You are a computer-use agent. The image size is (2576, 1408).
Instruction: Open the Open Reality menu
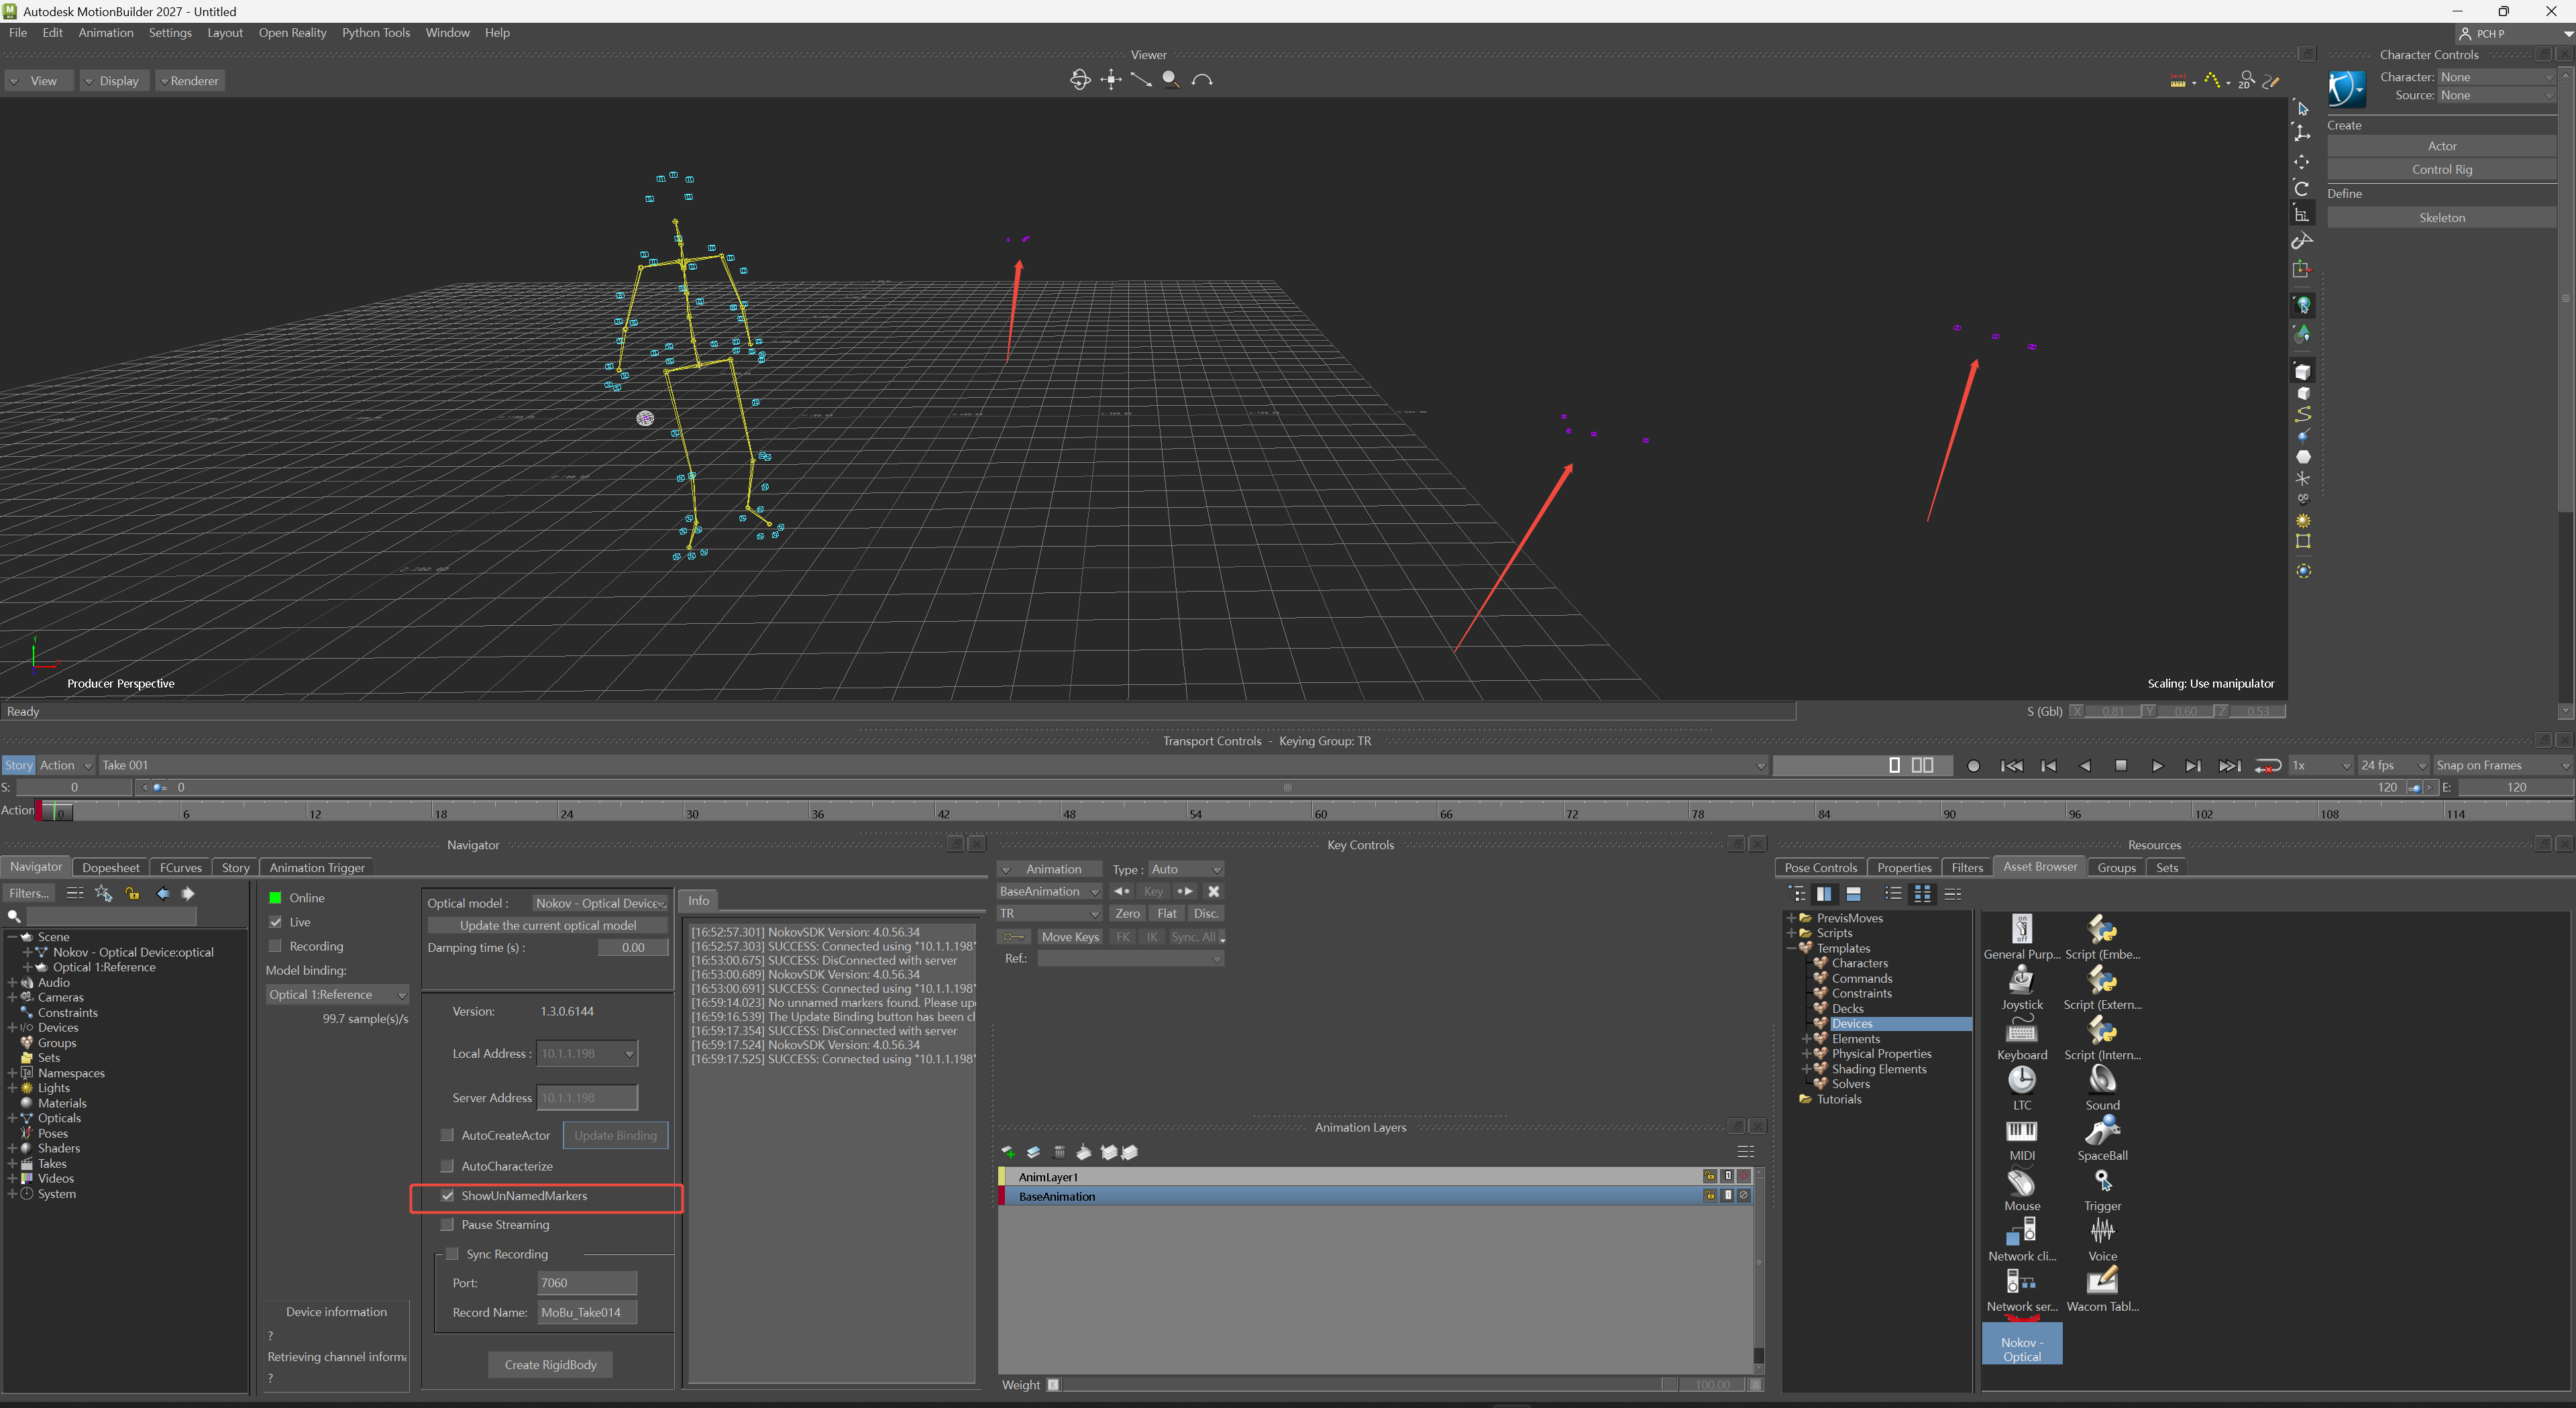tap(292, 33)
